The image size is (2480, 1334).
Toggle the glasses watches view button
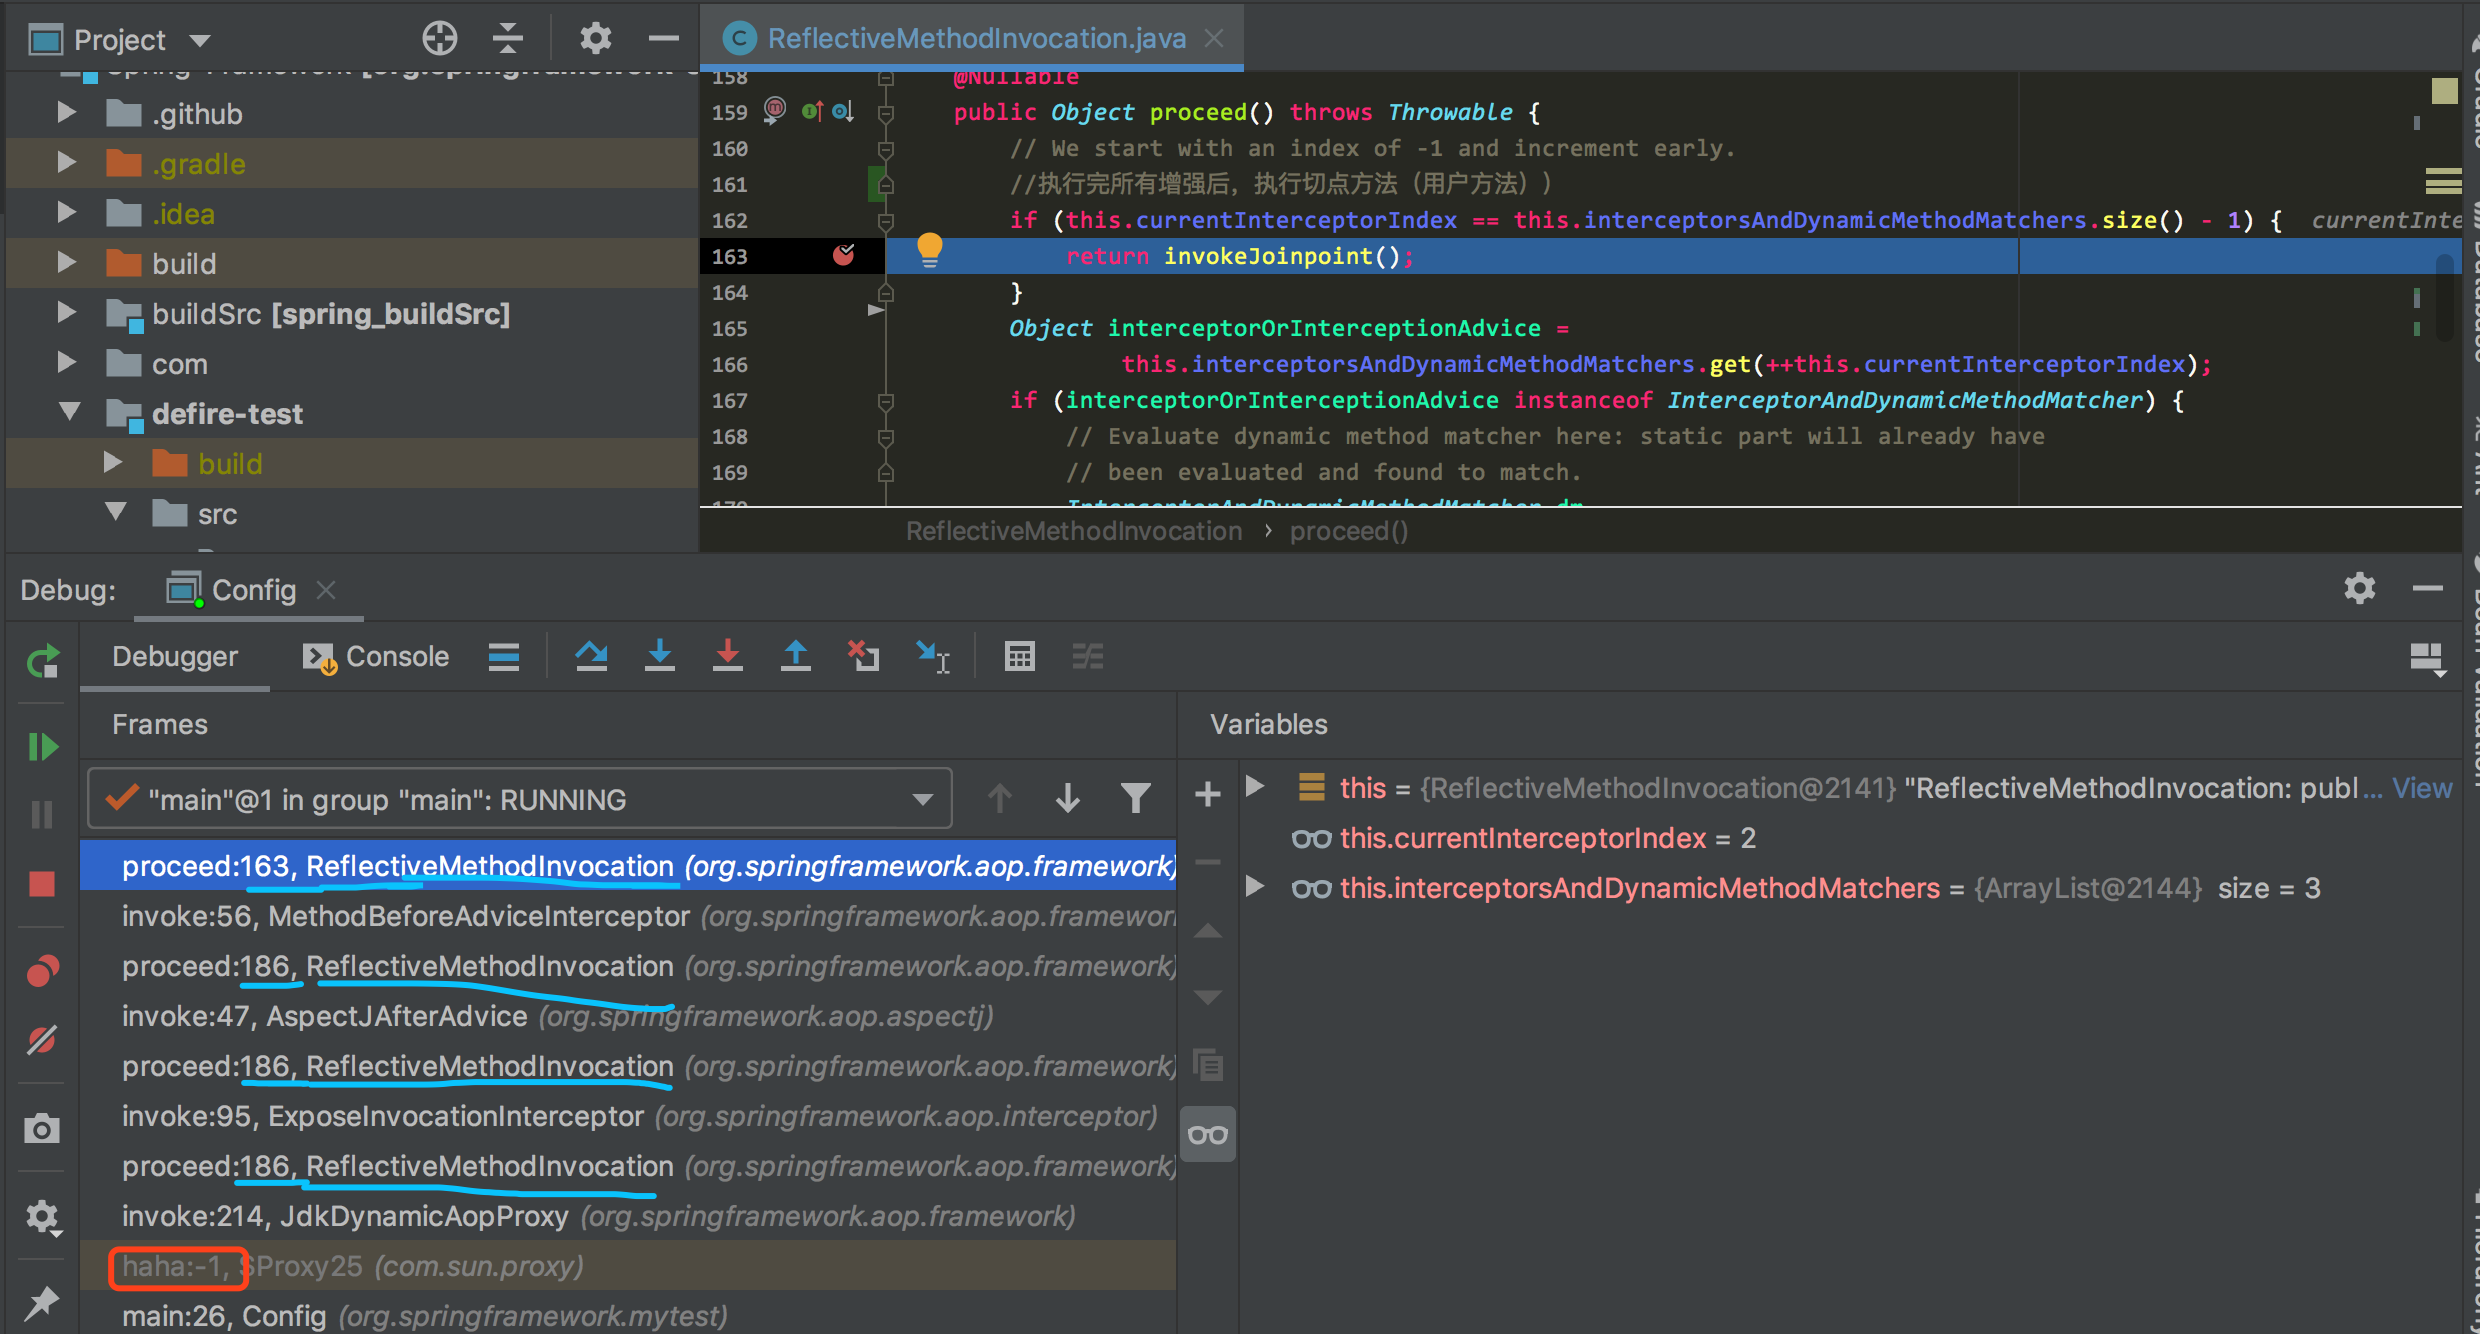1208,1135
